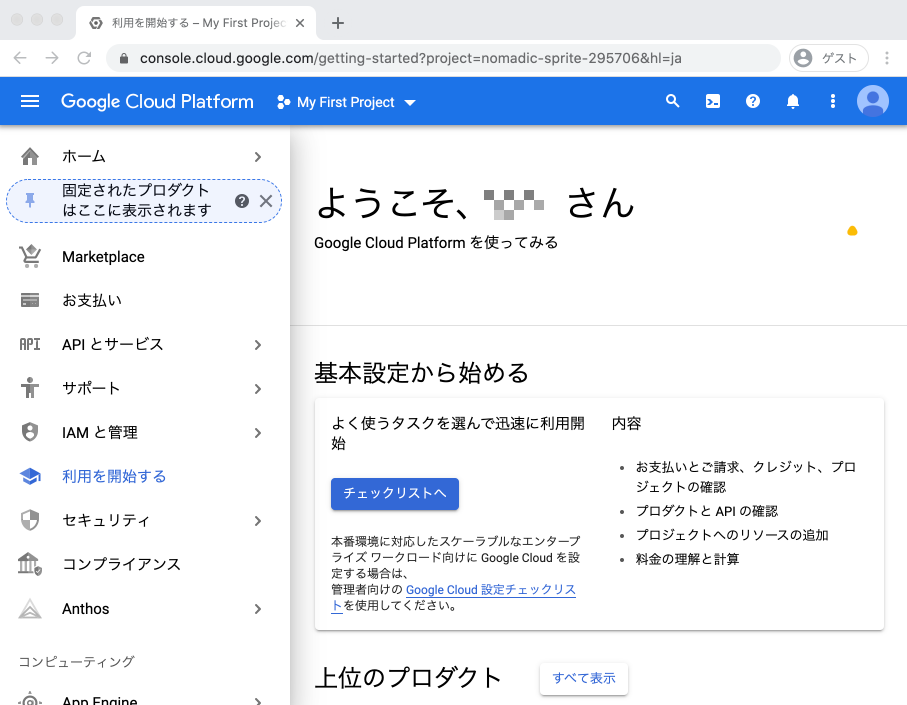Dismiss the pinned products hint

coord(266,201)
